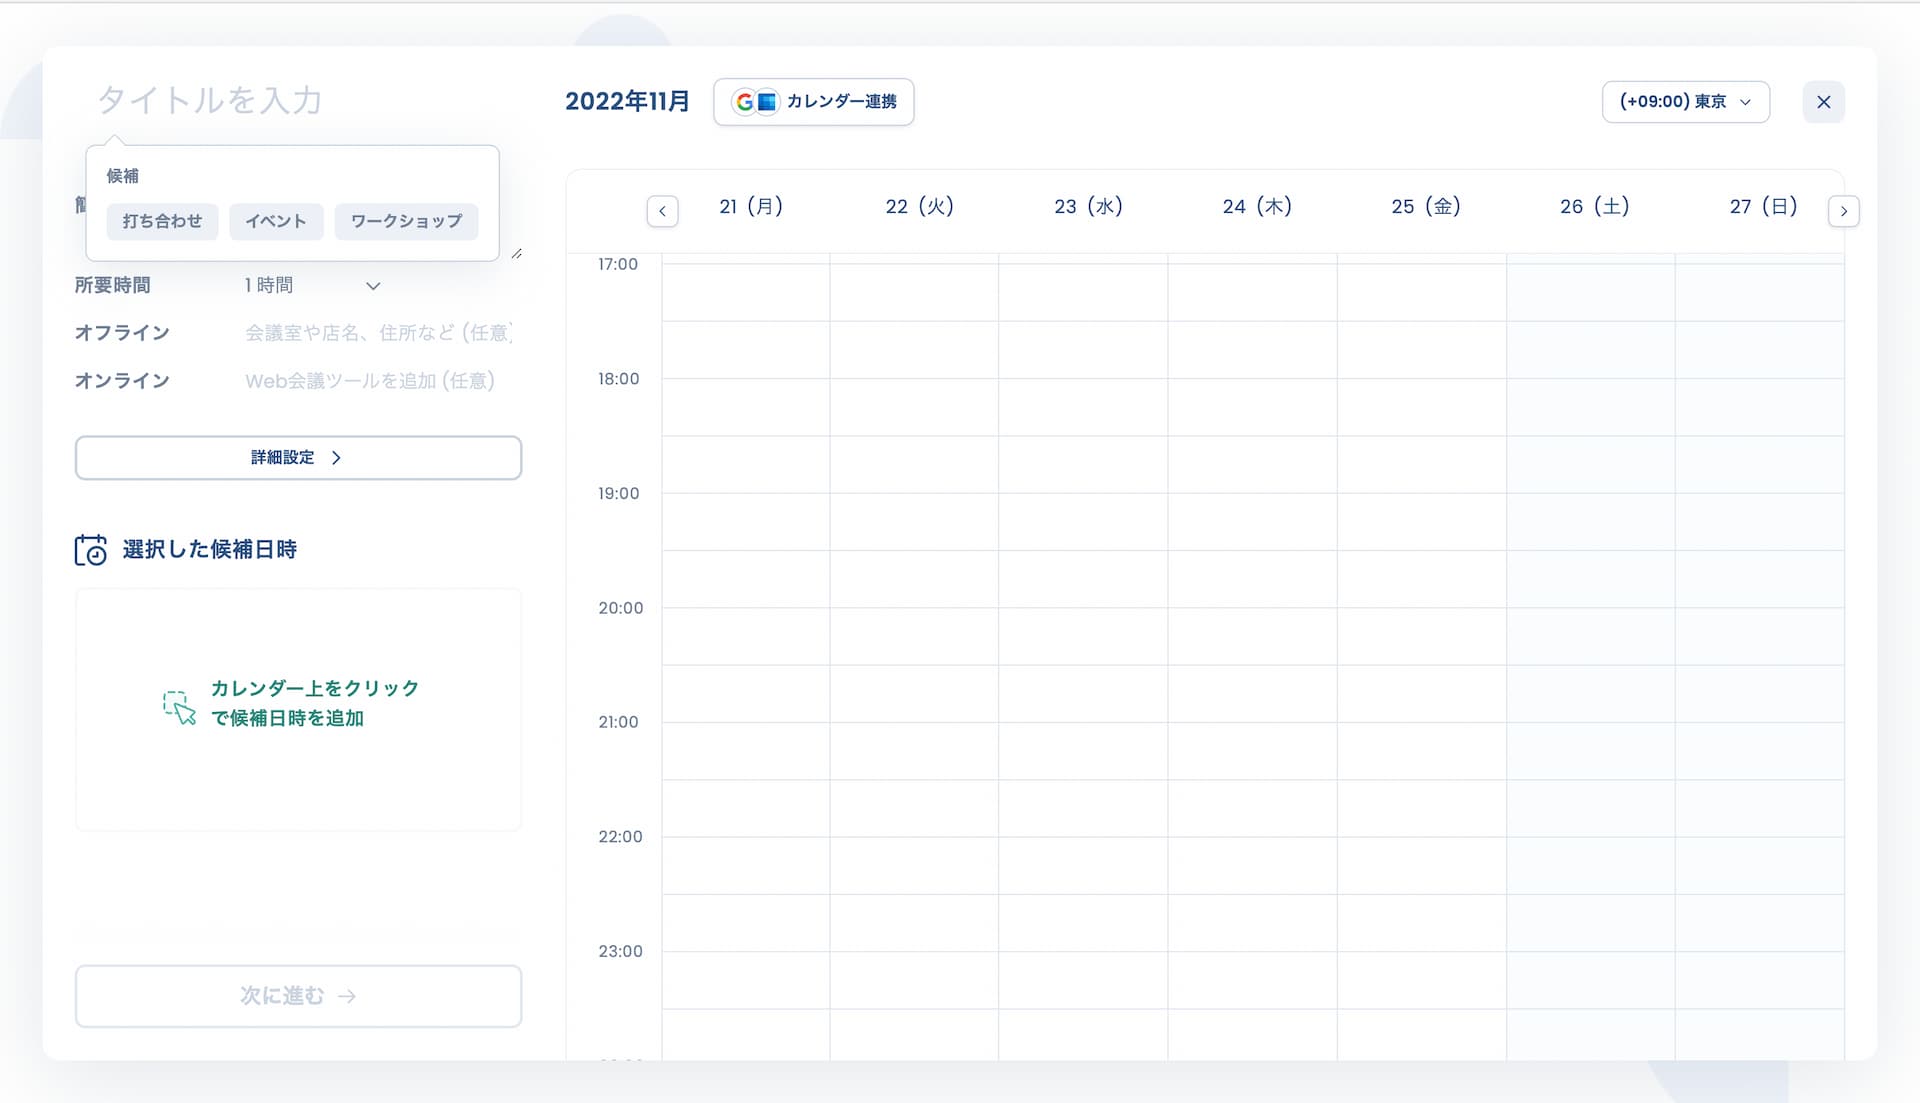Go to next week arrow
Viewport: 1920px width, 1103px height.
pyautogui.click(x=1843, y=211)
